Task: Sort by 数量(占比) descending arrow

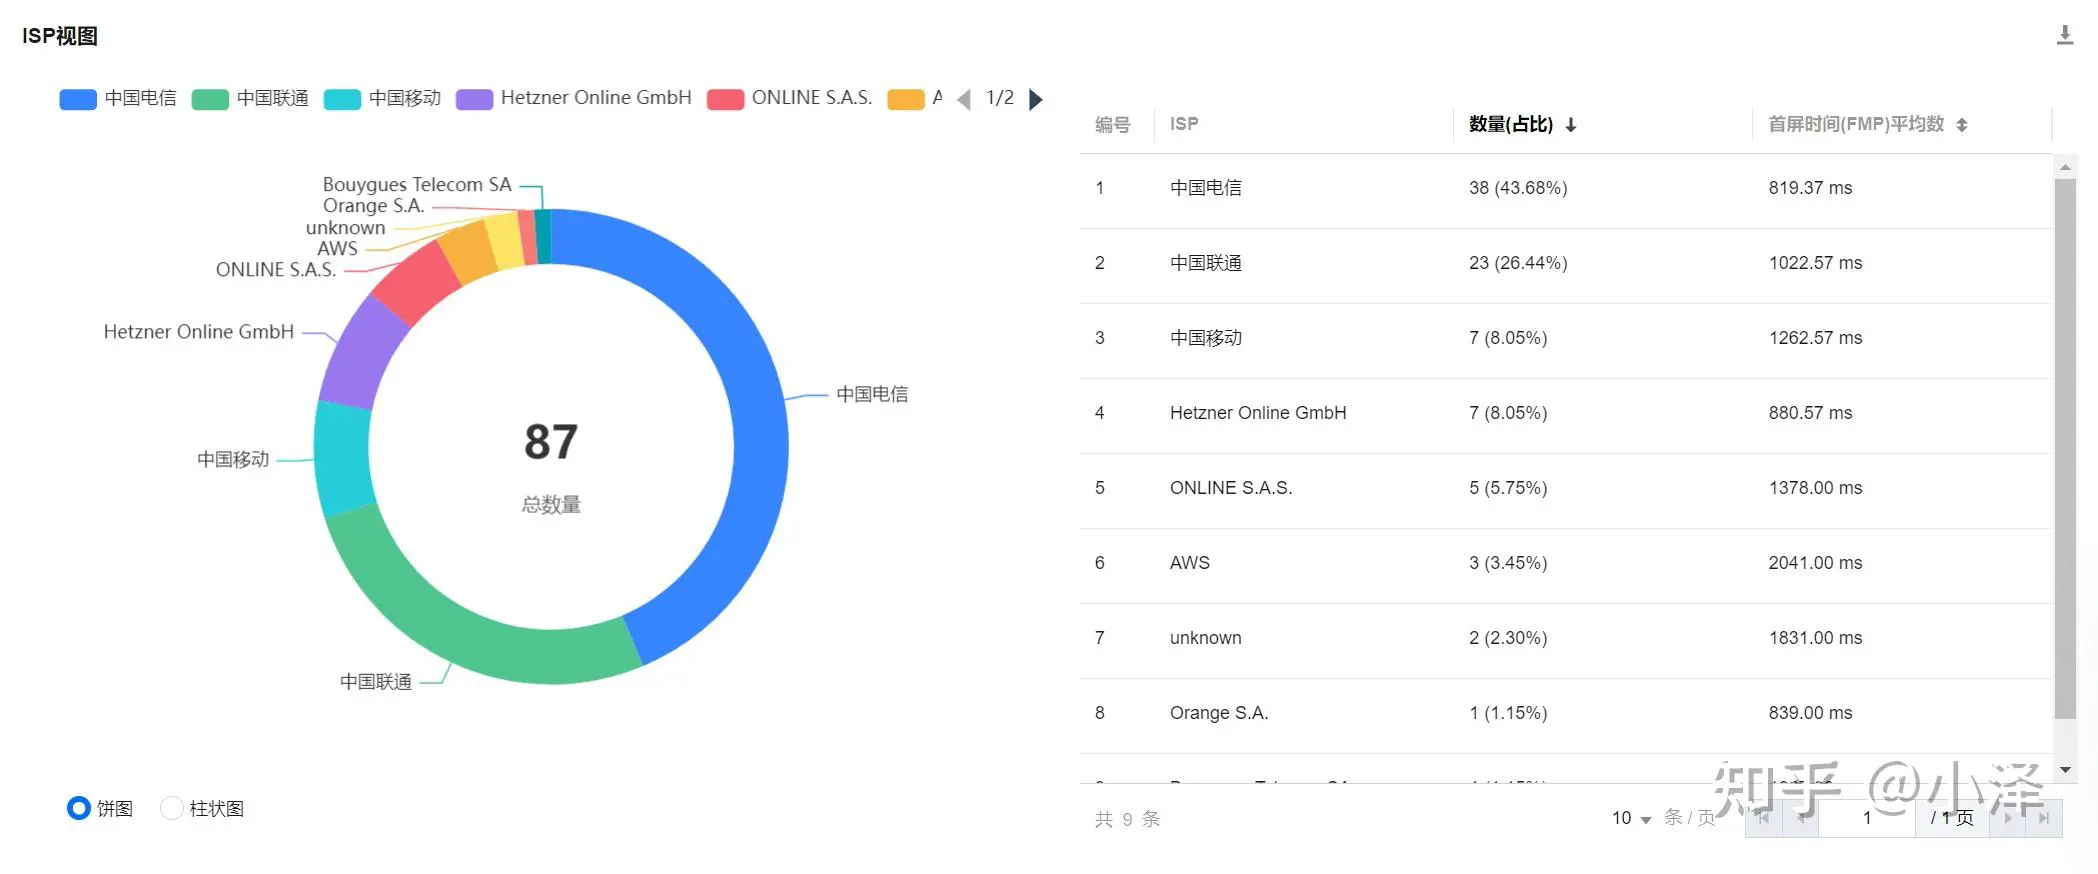Action: [1571, 125]
